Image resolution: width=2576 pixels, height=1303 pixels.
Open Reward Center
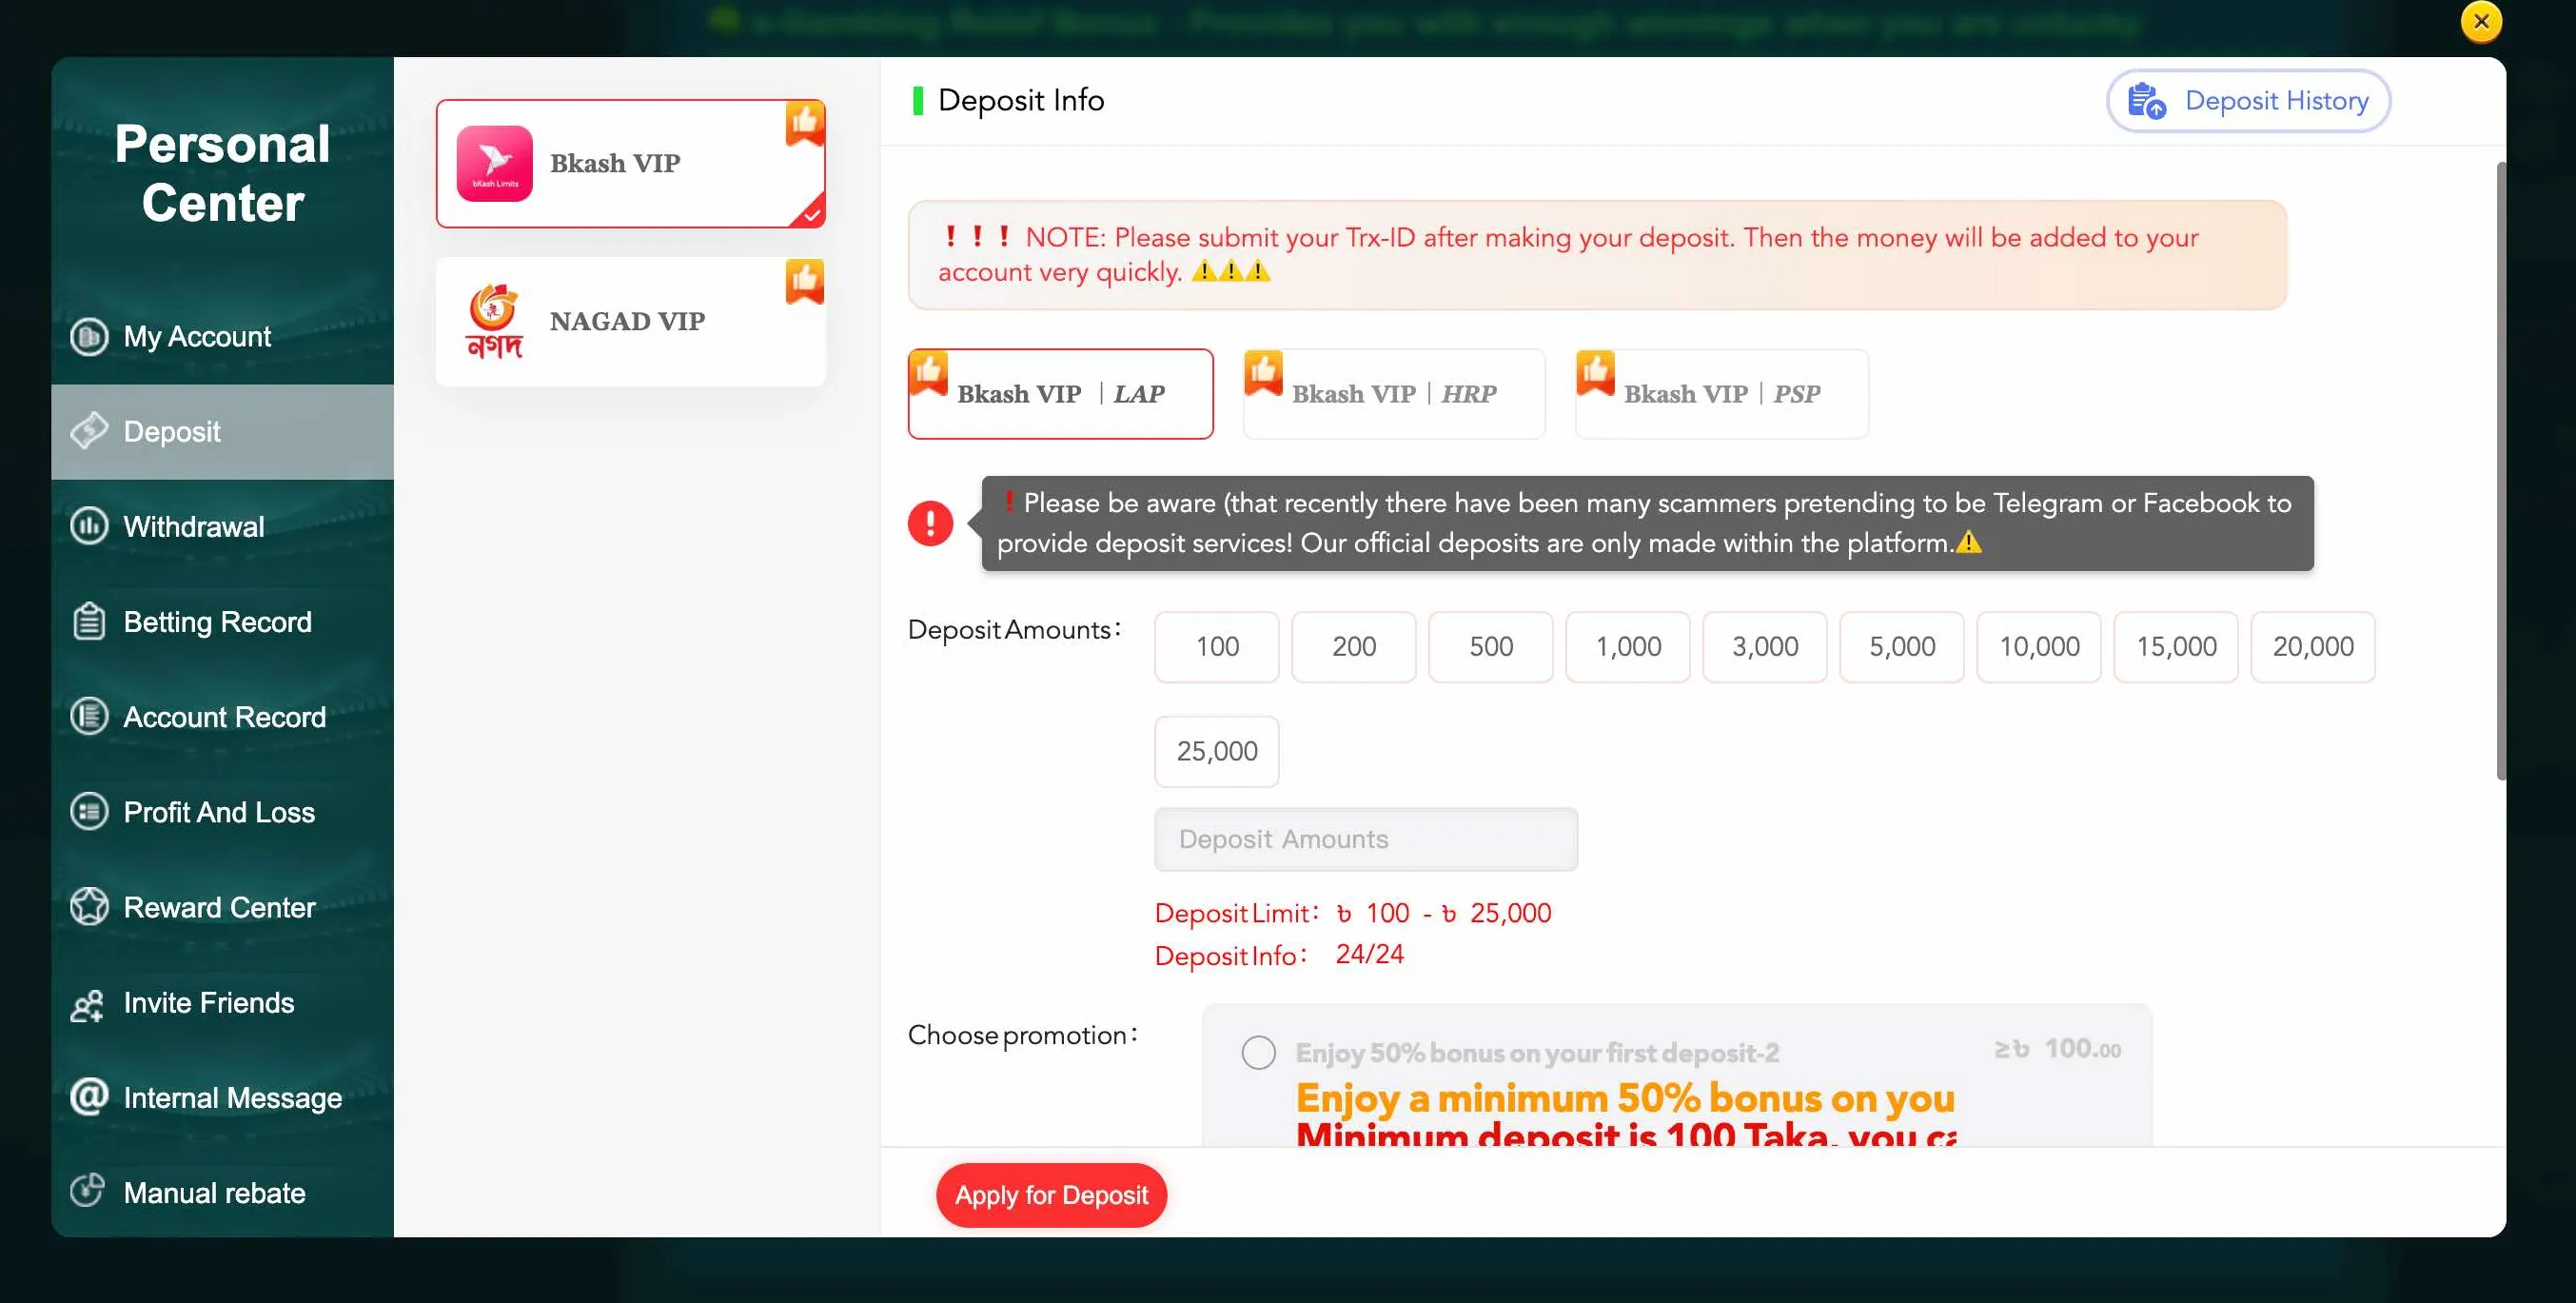click(222, 906)
